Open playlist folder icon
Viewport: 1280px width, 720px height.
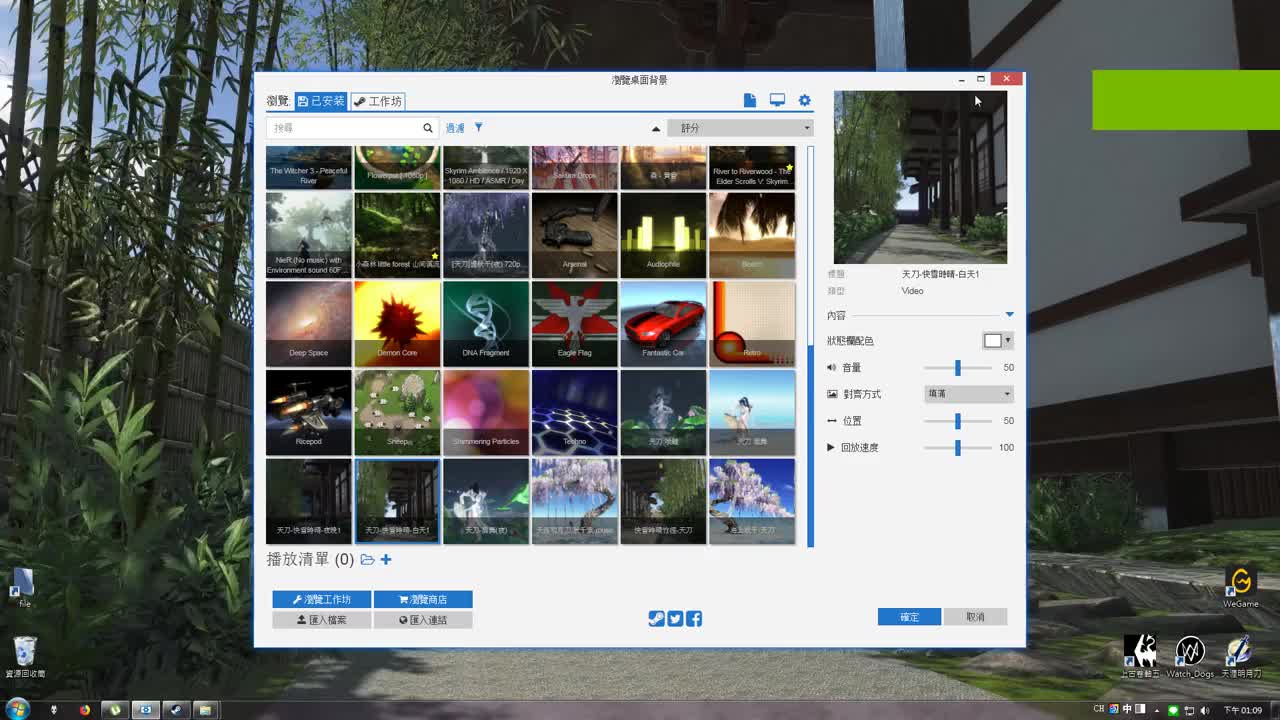point(367,560)
